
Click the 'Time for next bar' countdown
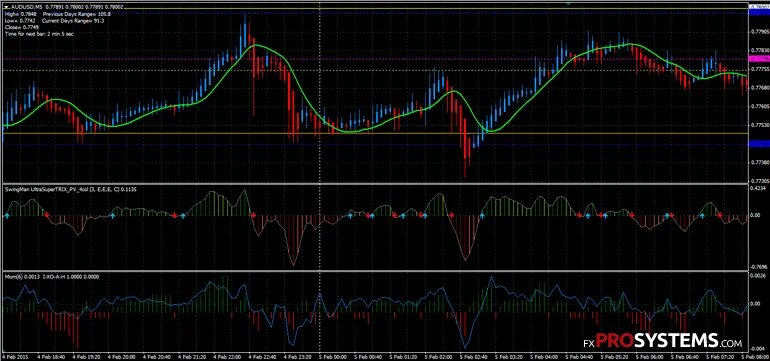[38, 34]
